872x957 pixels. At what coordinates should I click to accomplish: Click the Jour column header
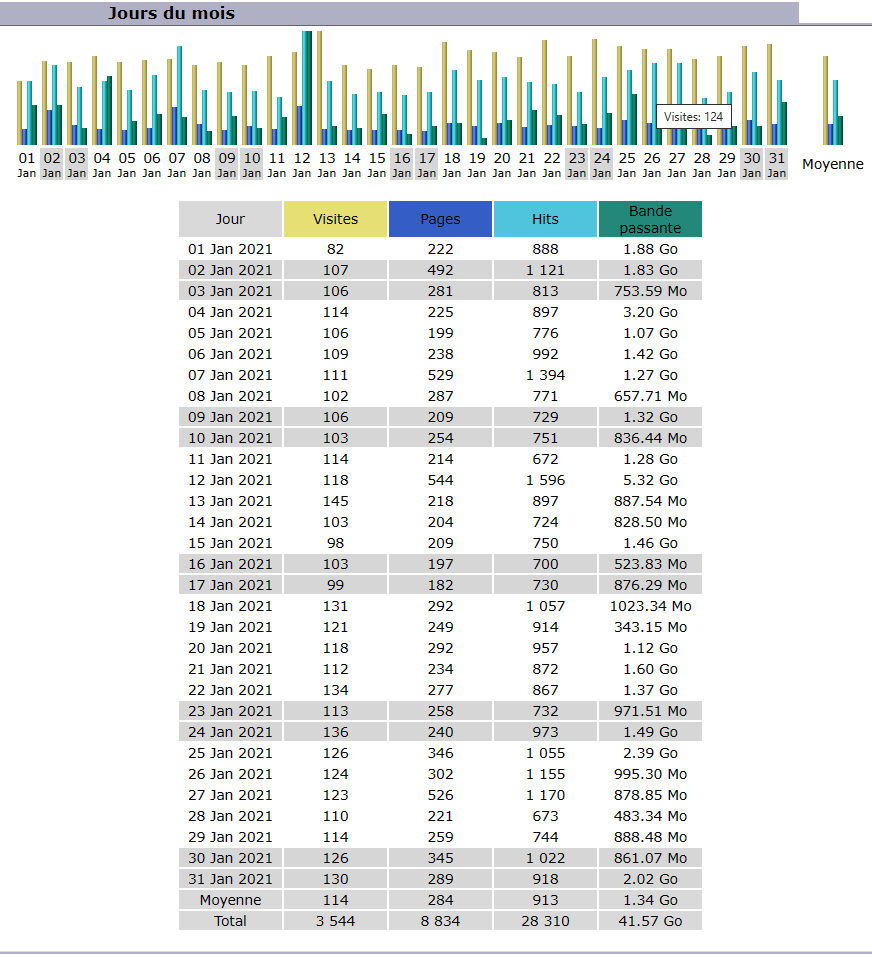230,219
